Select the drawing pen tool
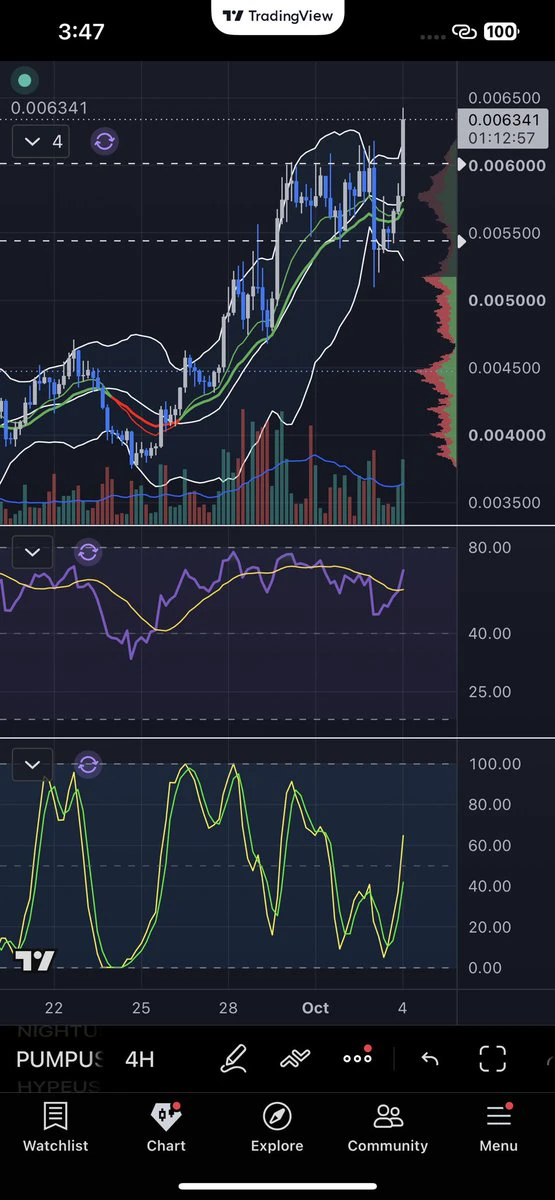This screenshot has height=1200, width=555. pos(233,1058)
